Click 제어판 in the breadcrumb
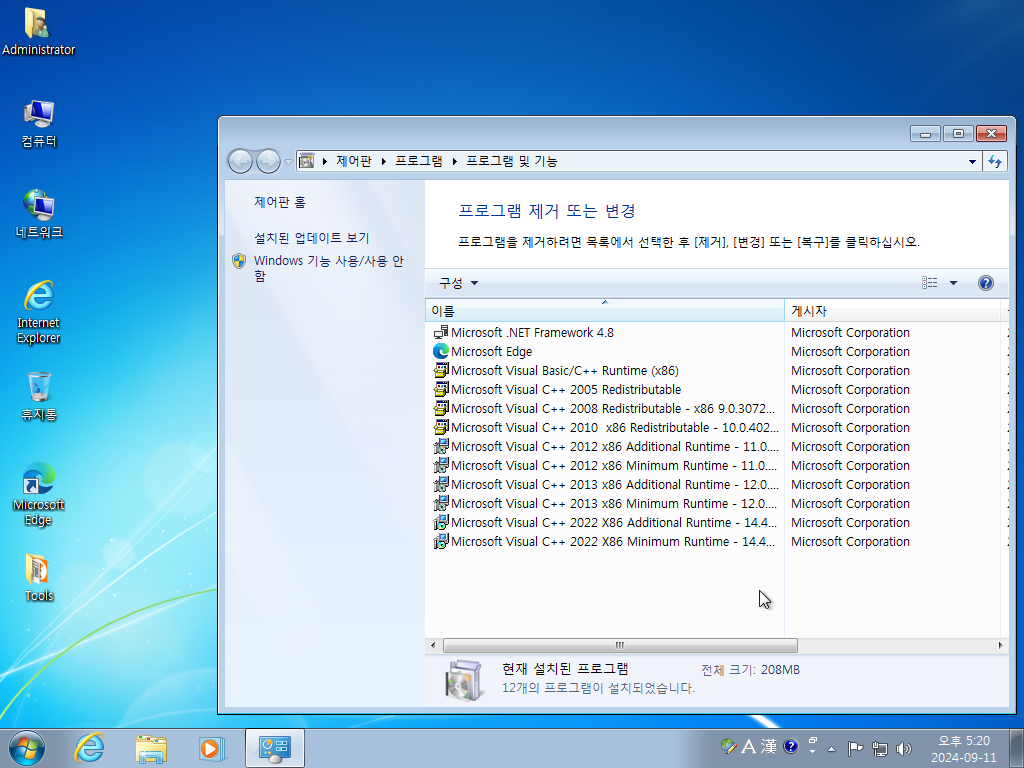This screenshot has width=1024, height=768. [x=353, y=161]
